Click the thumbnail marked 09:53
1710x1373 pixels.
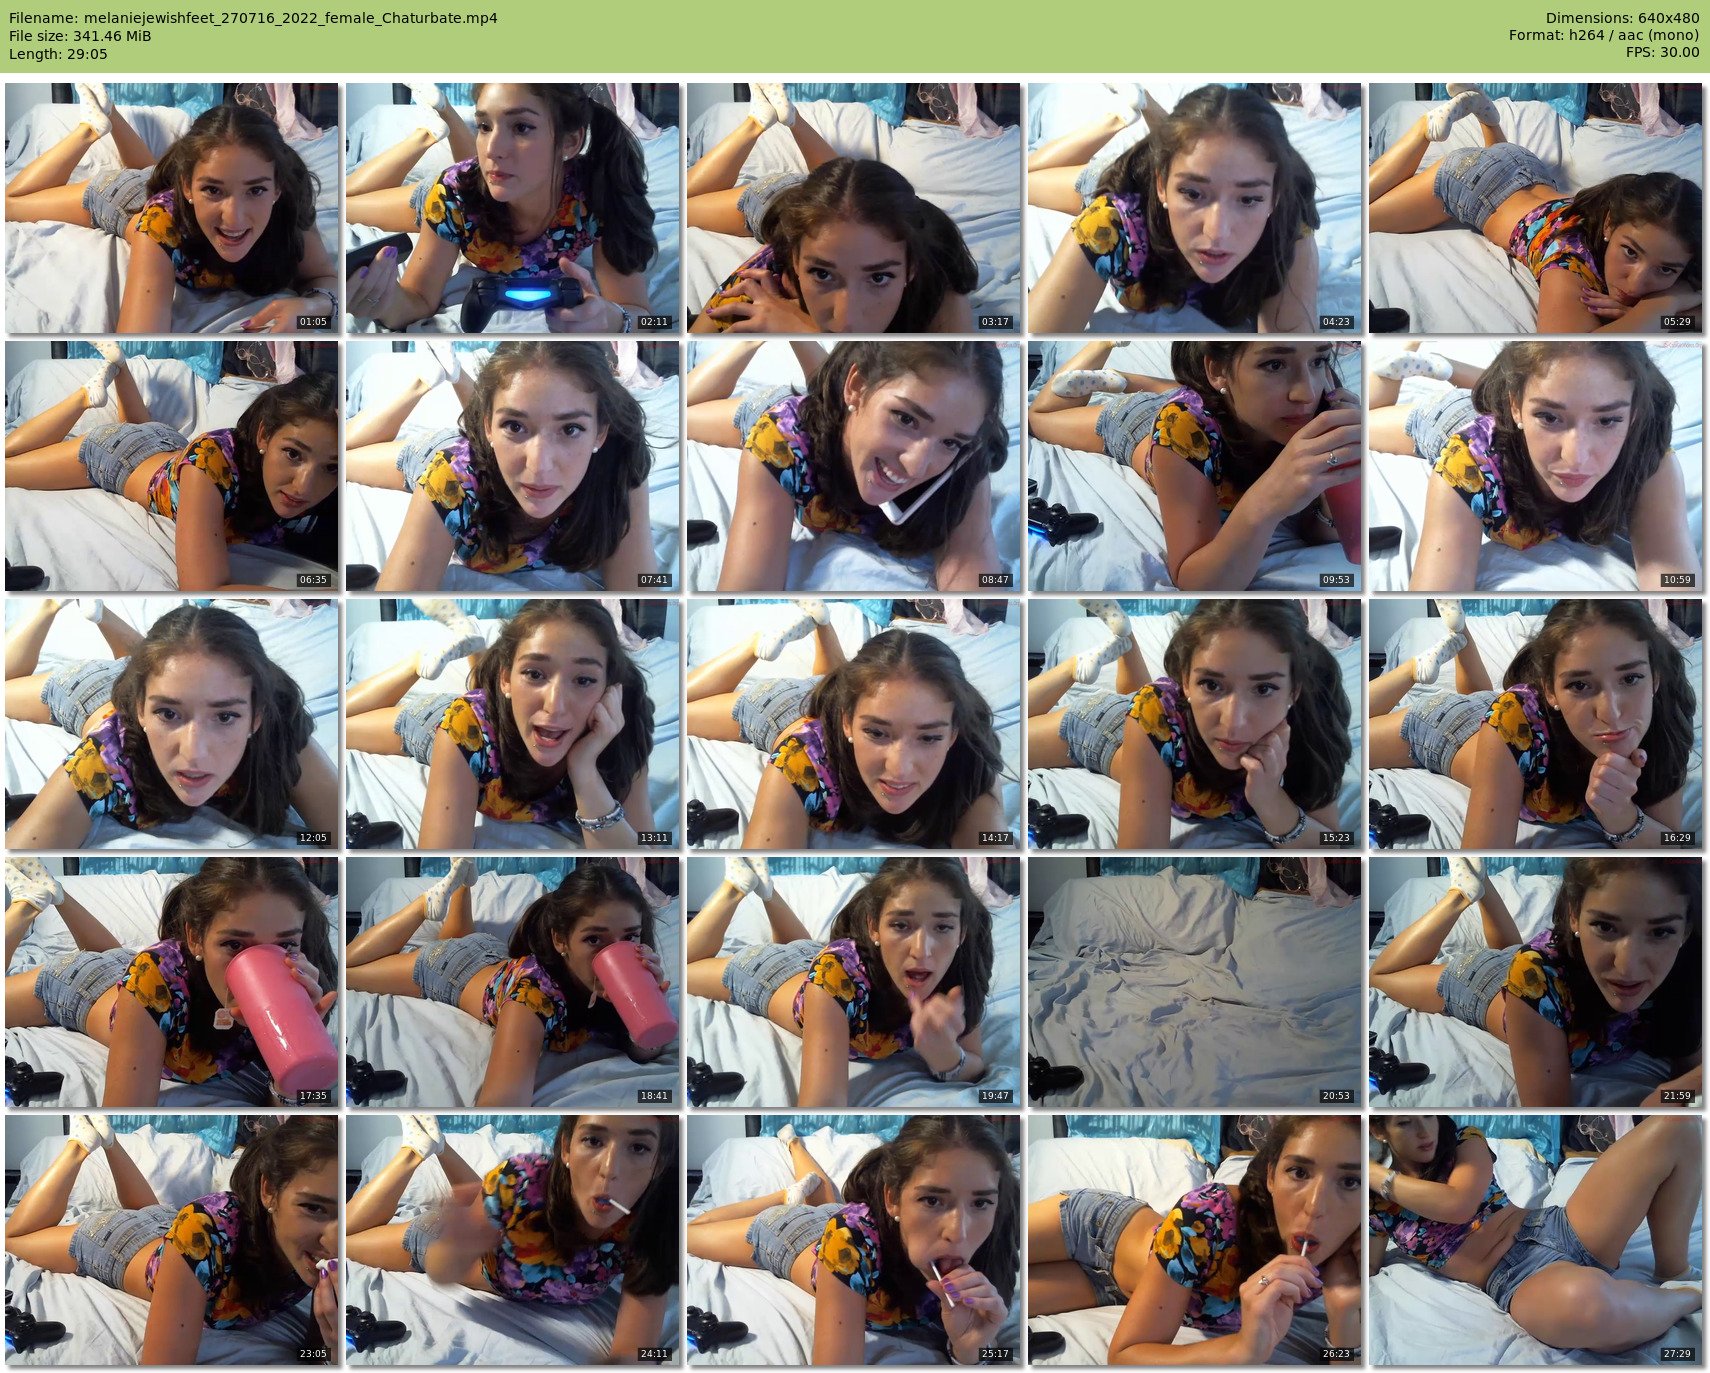click(x=1194, y=466)
